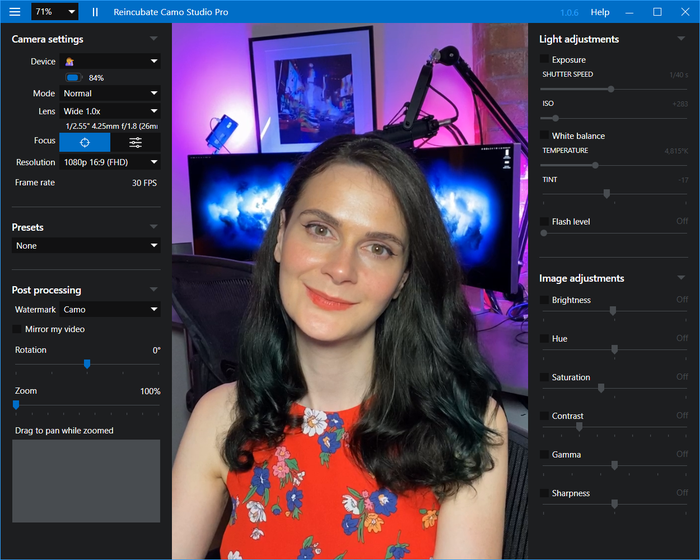Click the +283 ISO value

[x=680, y=104]
